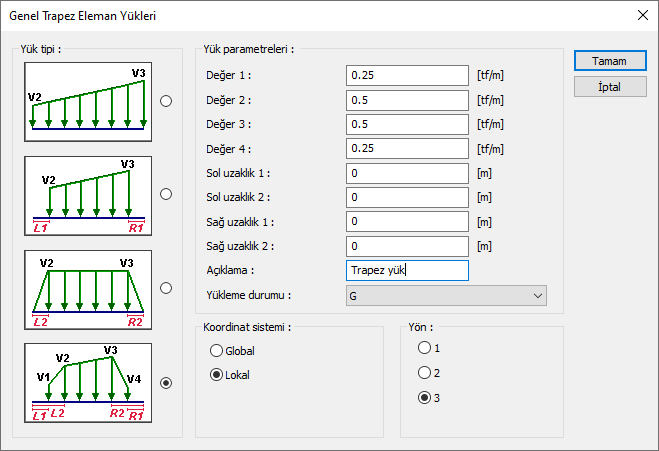Set direction Yön to 1

click(425, 348)
